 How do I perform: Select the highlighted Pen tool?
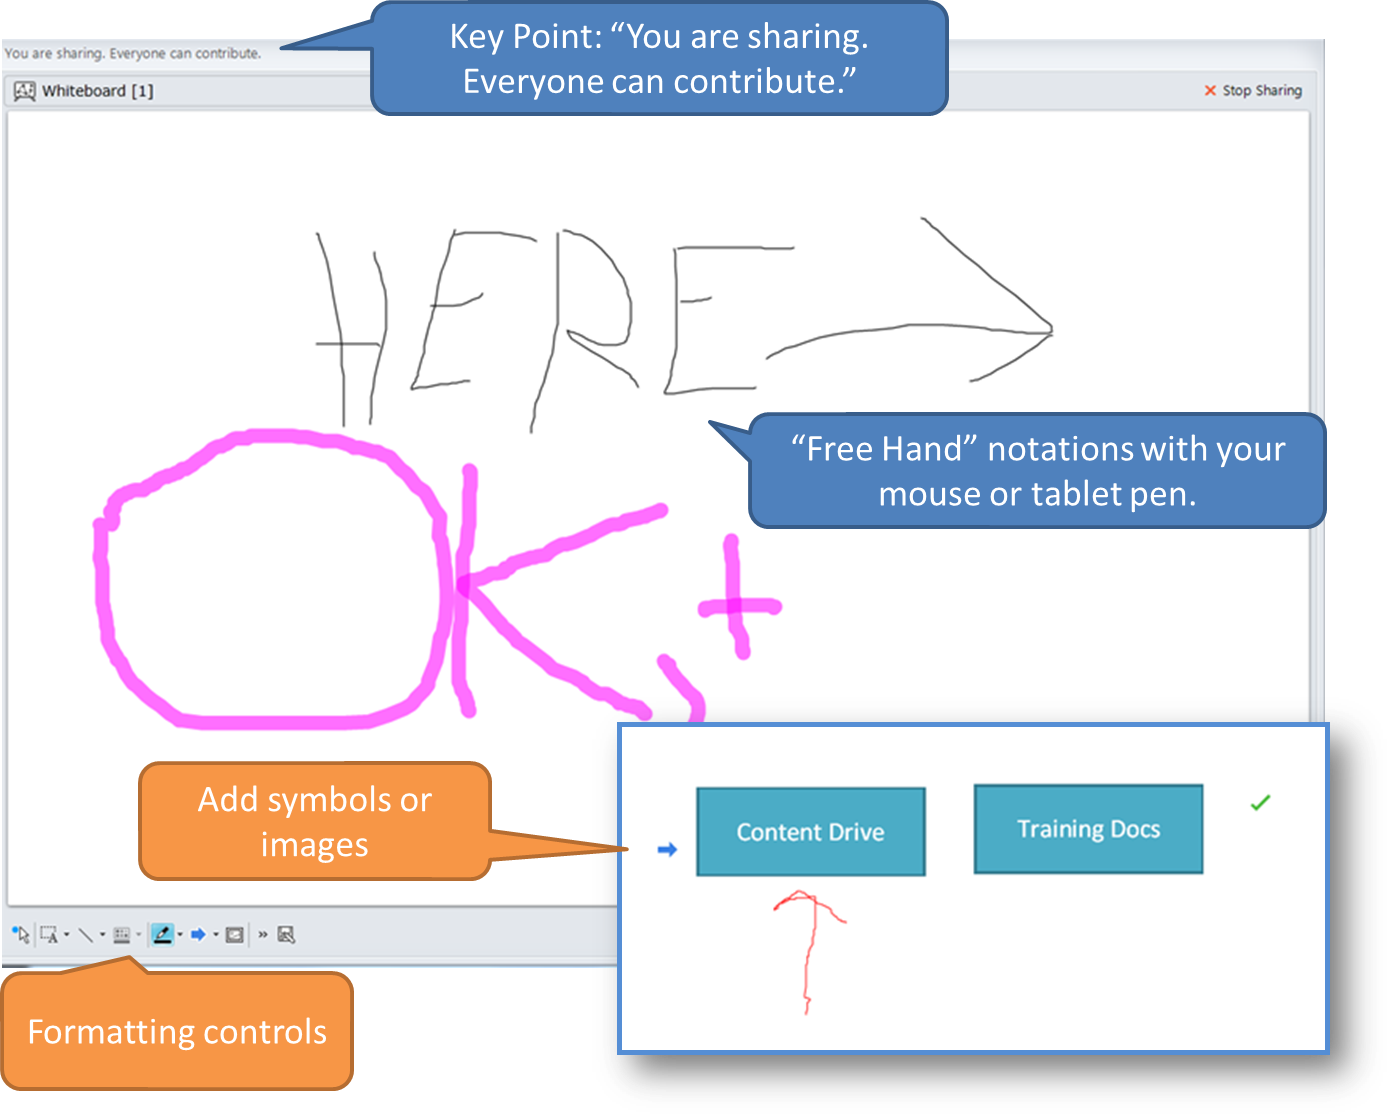[162, 934]
